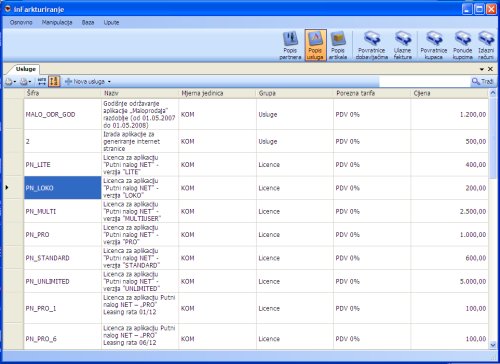This screenshot has width=500, height=364.
Task: Open the printer dropdown arrow
Action: point(30,82)
